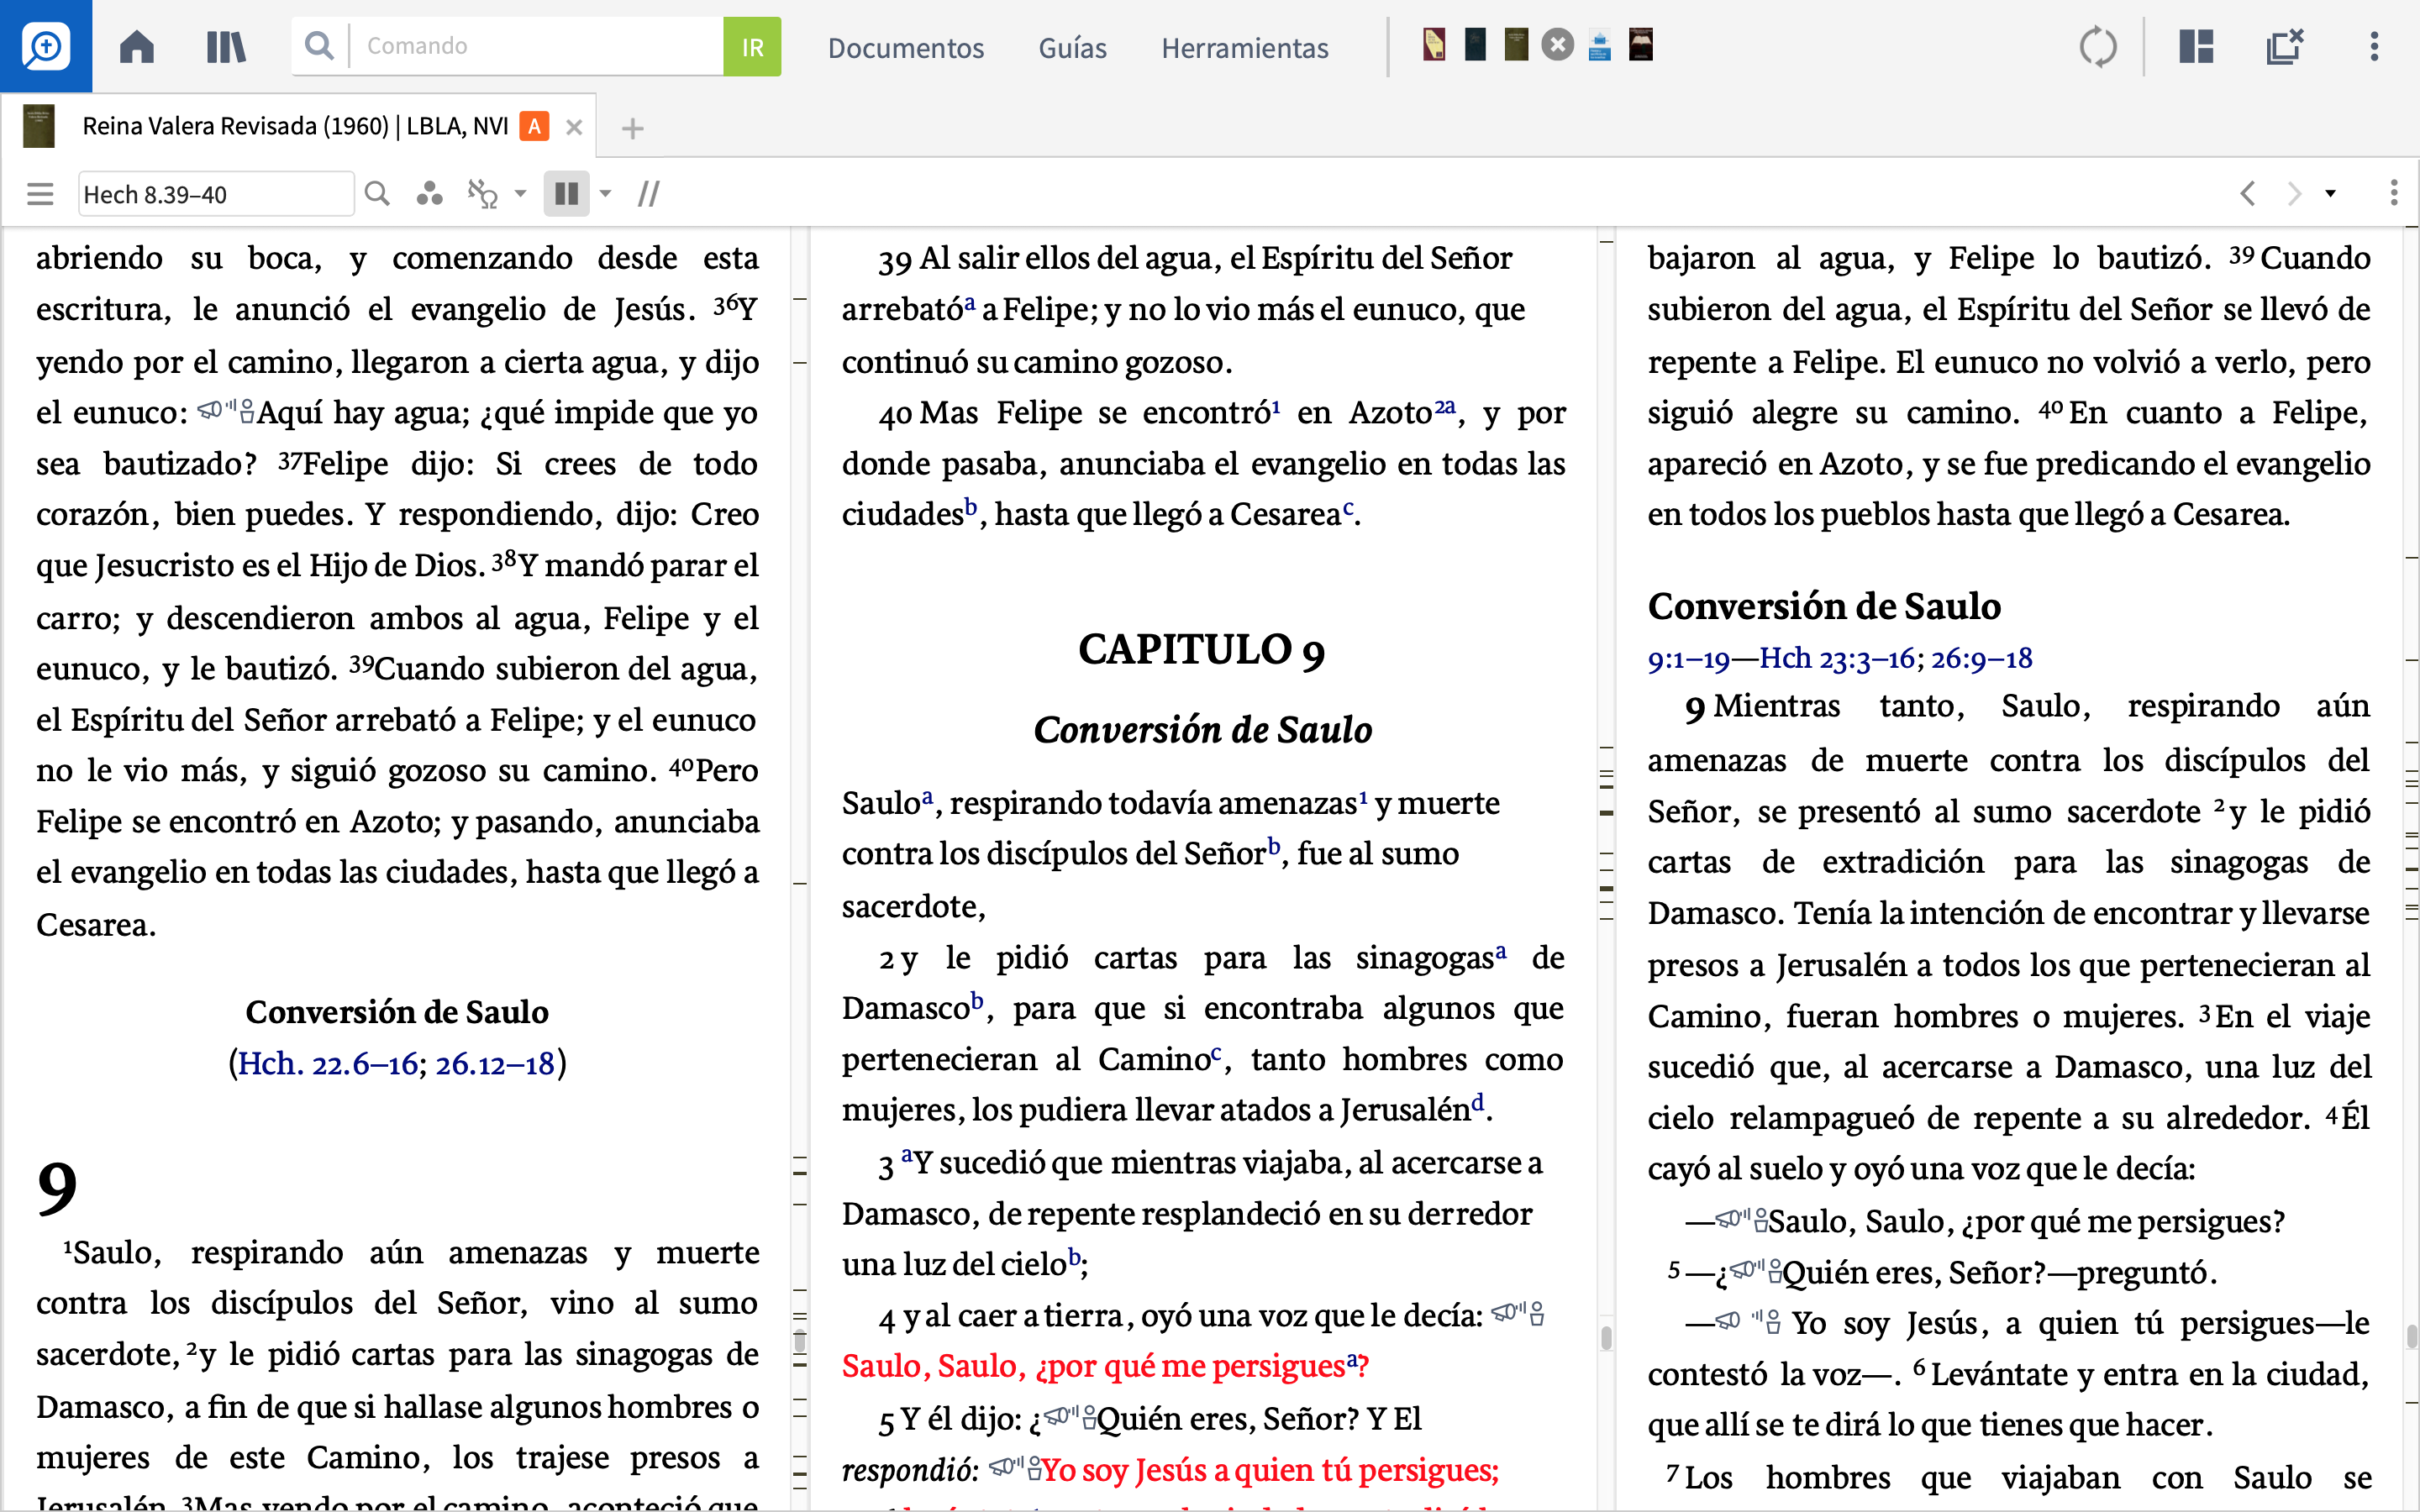Select the Reina Valera Revisada (1960) tab

[295, 127]
